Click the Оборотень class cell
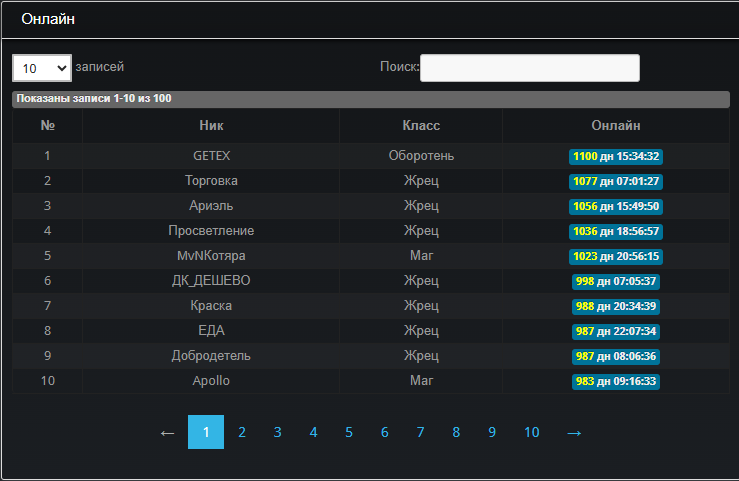The height and width of the screenshot is (481, 739). [x=421, y=156]
